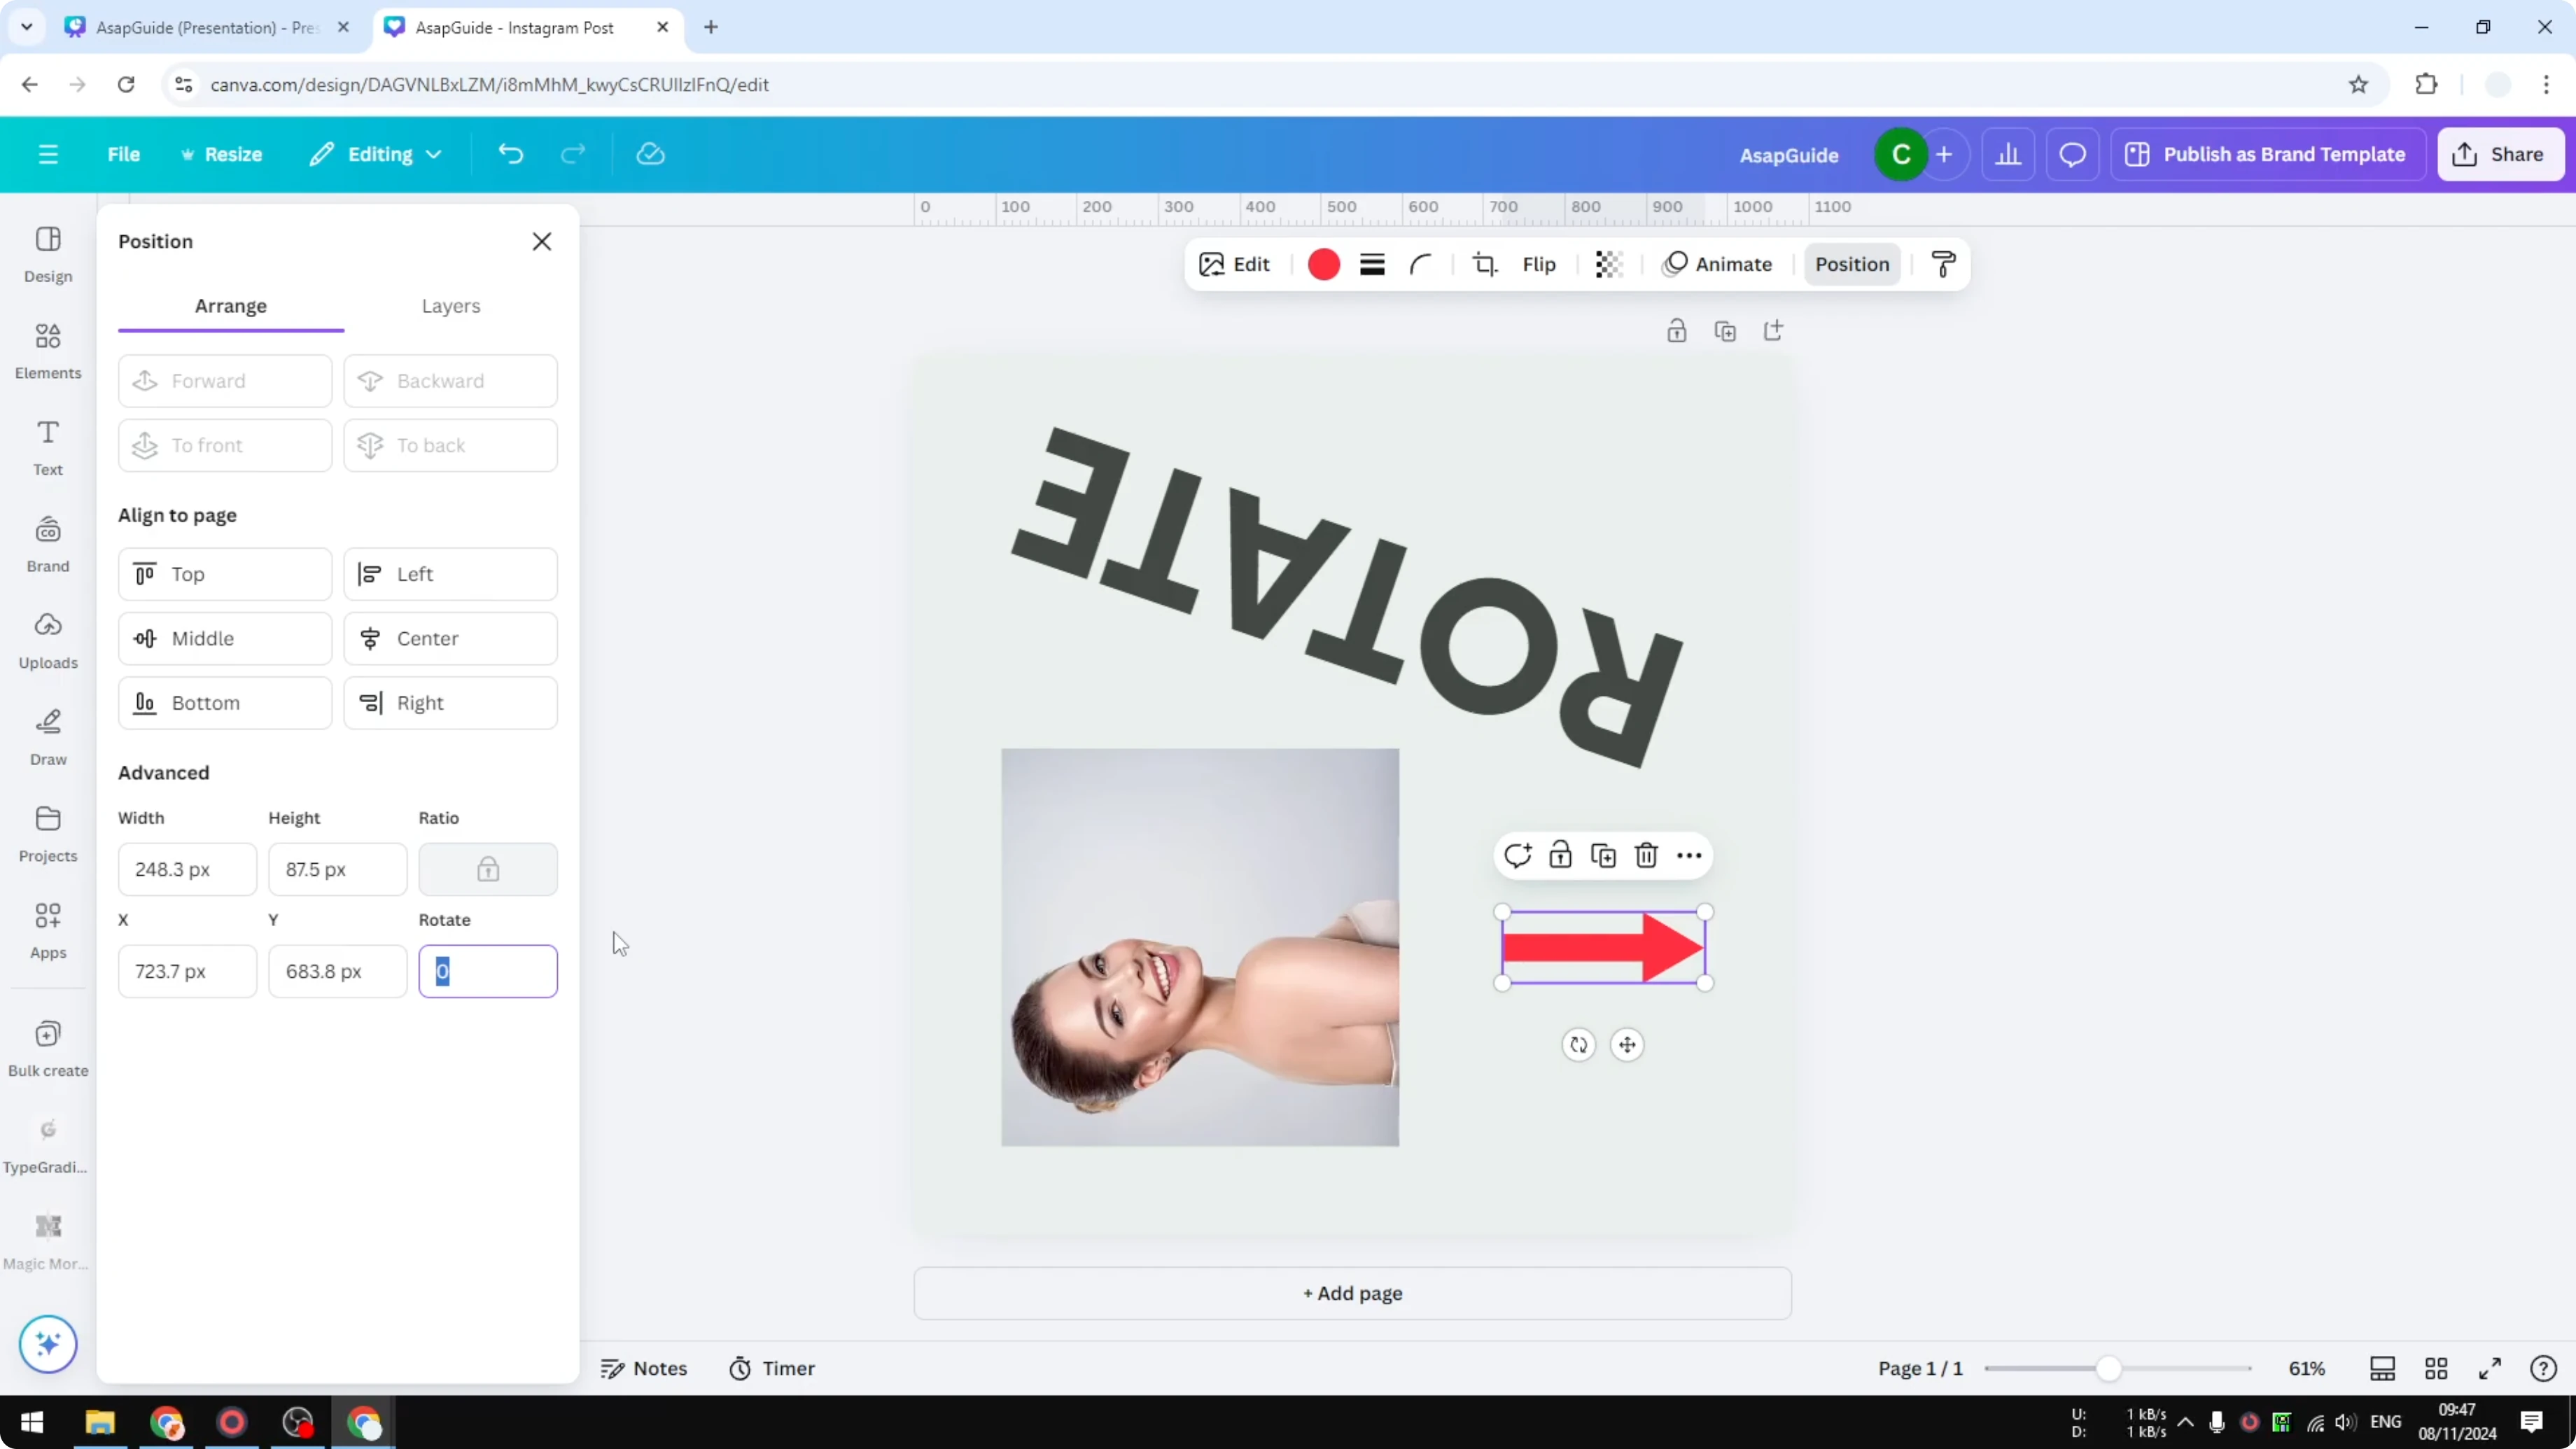Click the crop icon in the toolbar
Viewport: 2576px width, 1449px height.
tap(1485, 264)
